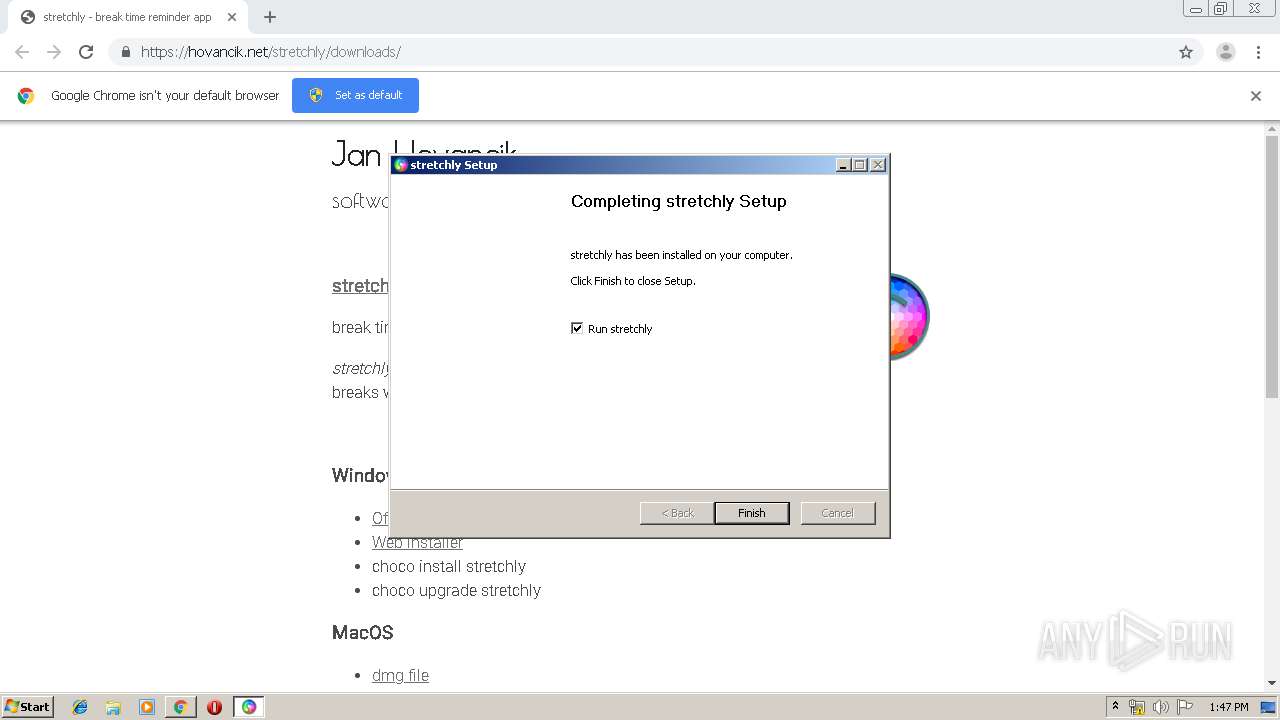Minimize the stretchly Setup window
1280x720 pixels.
(x=843, y=165)
